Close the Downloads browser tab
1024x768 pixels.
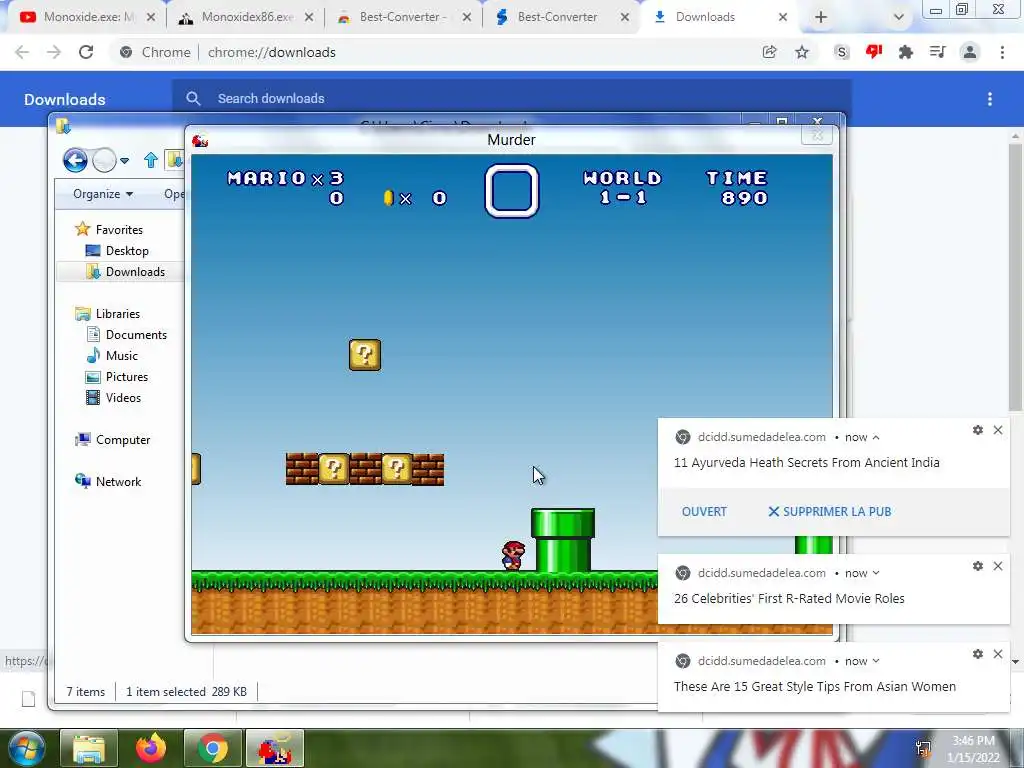click(x=783, y=18)
